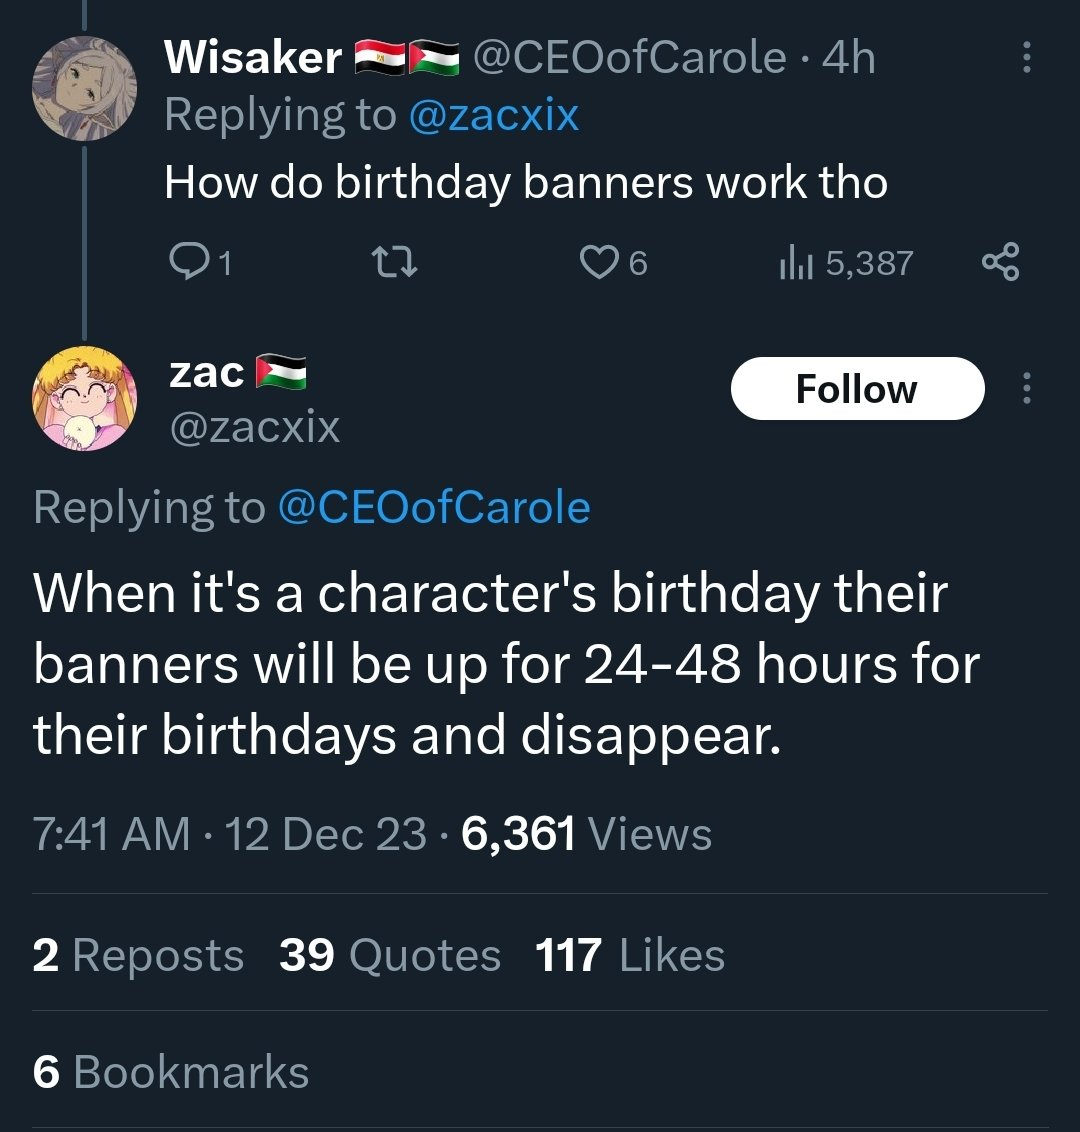Screen dimensions: 1080x1132
Task: View the 117 Likes list
Action: pyautogui.click(x=630, y=955)
